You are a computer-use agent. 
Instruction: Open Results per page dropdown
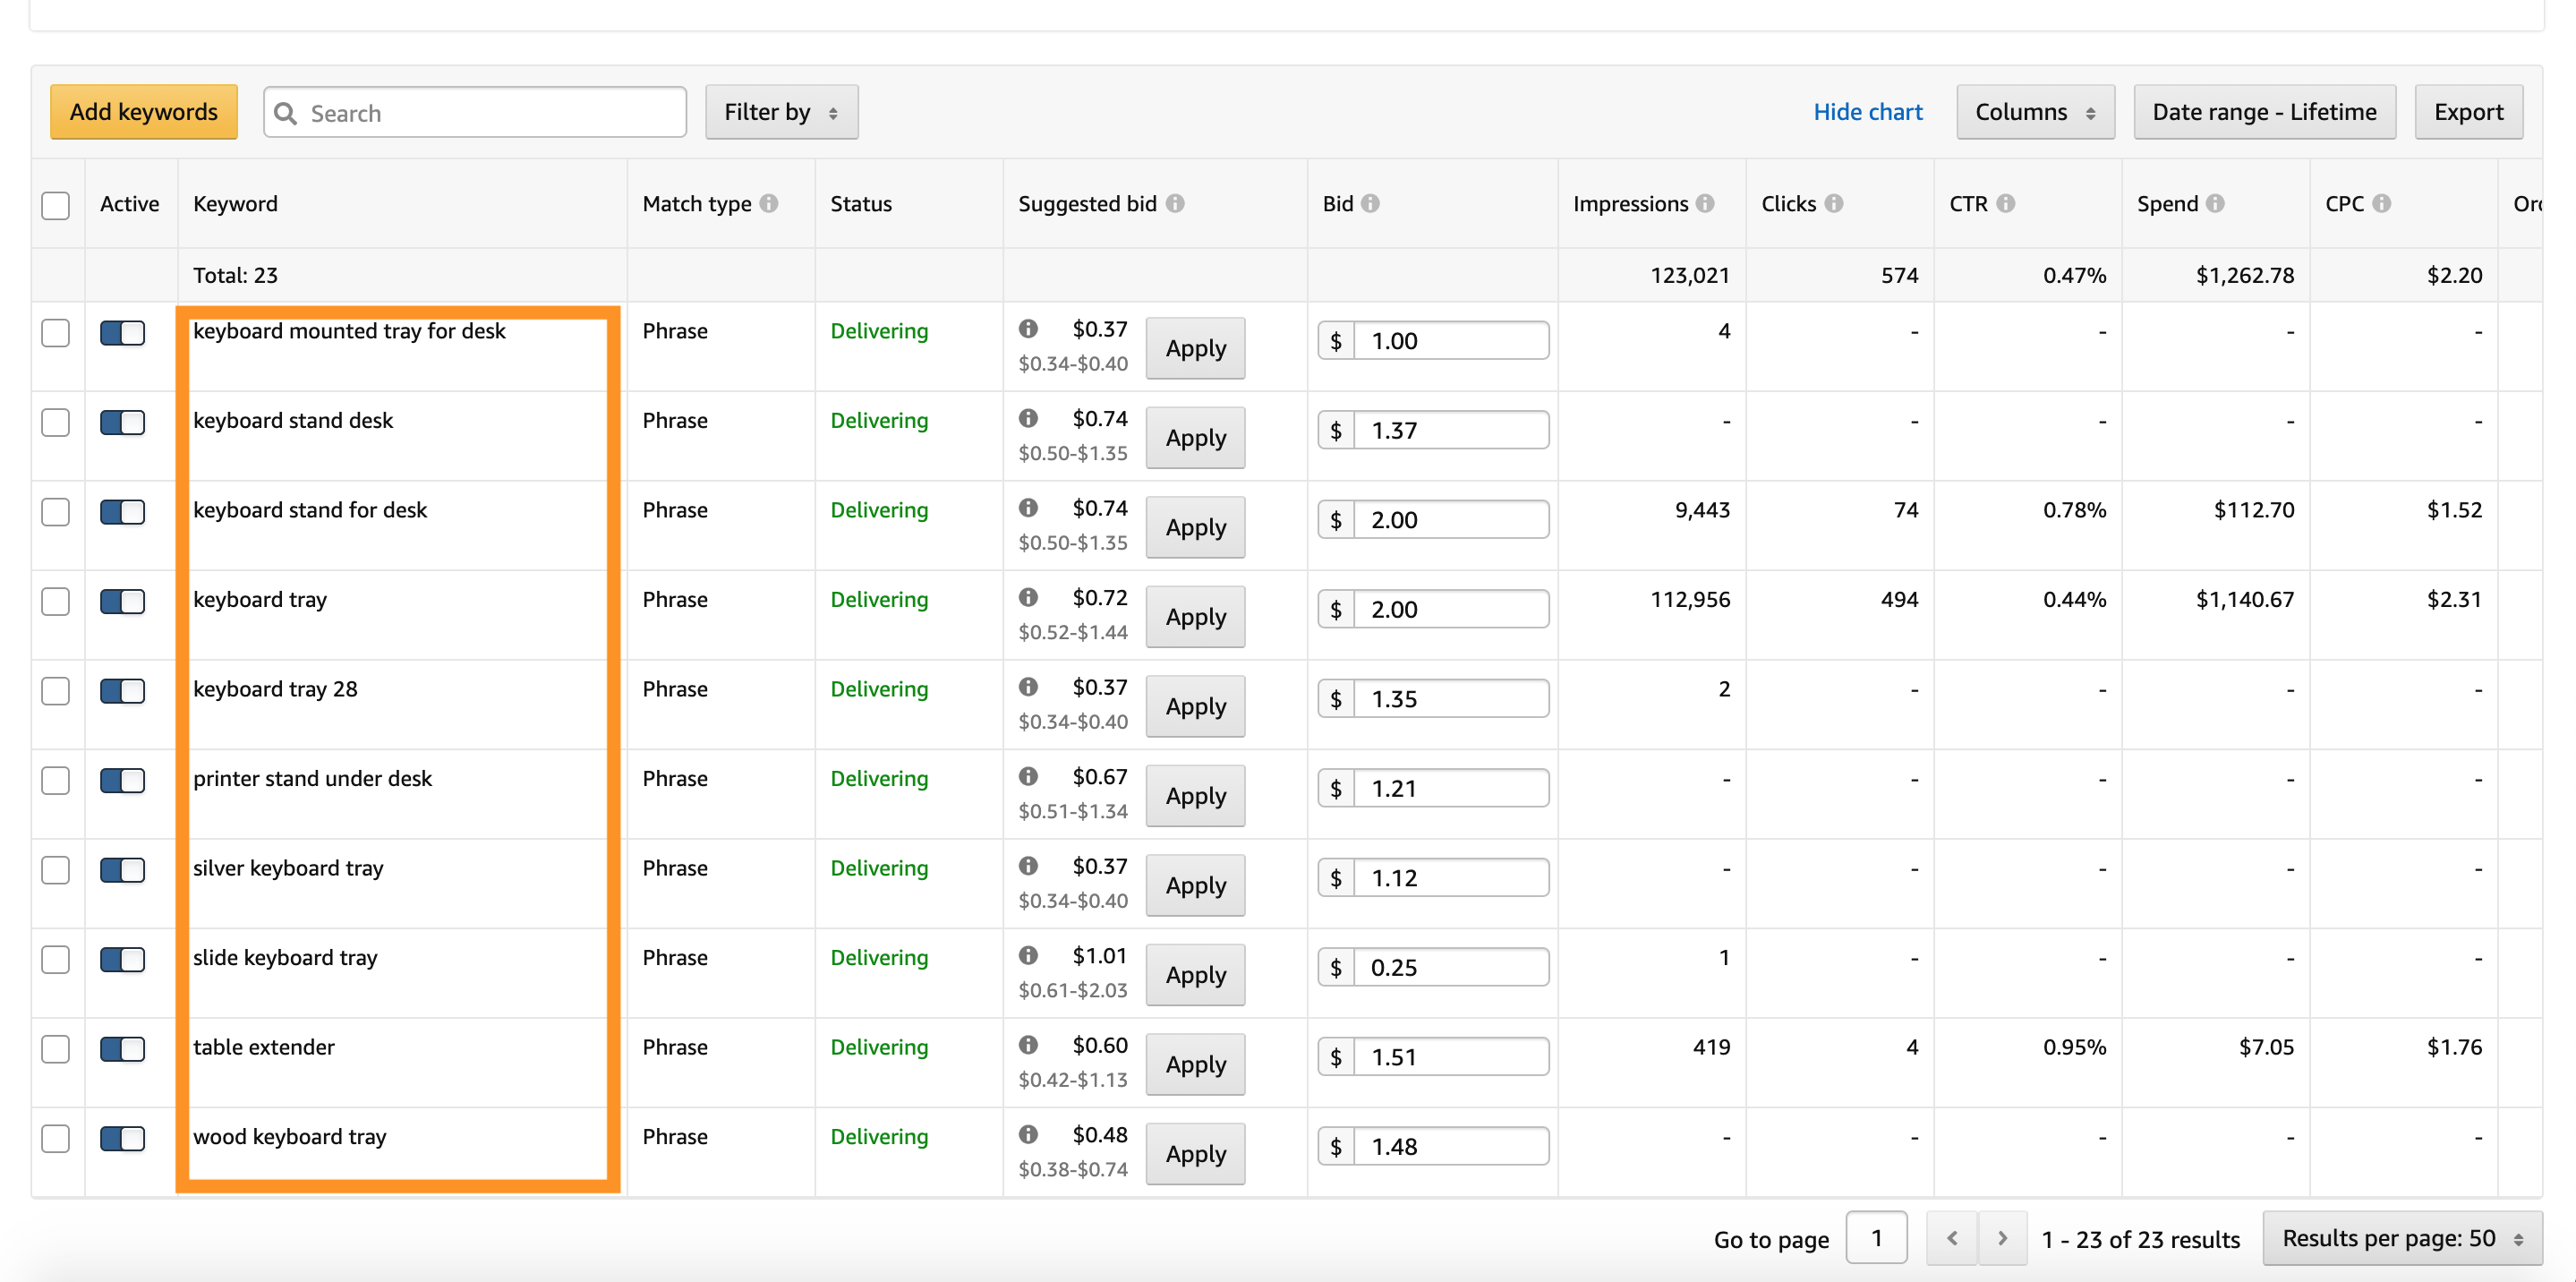(2402, 1238)
